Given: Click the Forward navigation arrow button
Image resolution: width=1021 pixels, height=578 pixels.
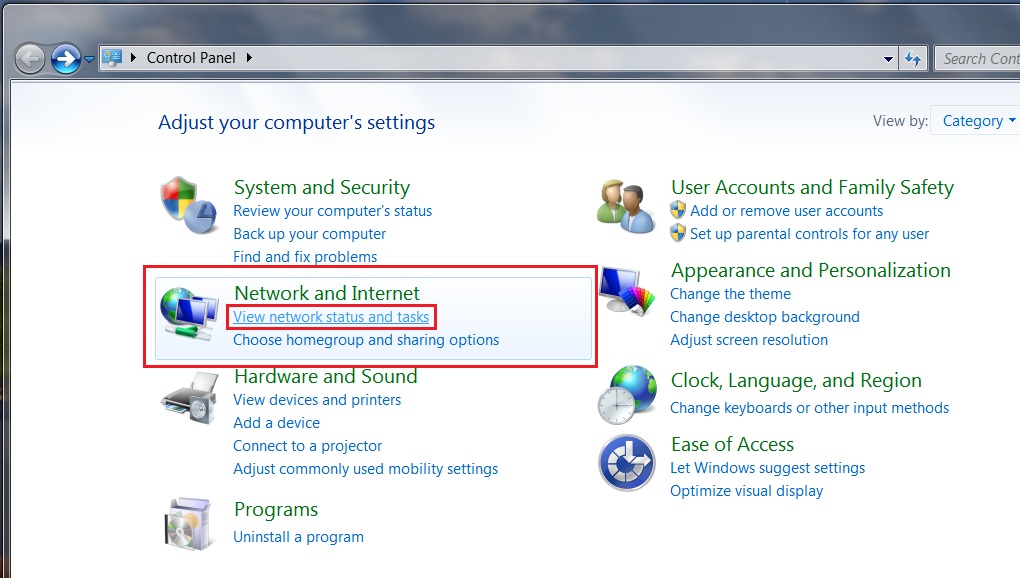Looking at the screenshot, I should 66,59.
